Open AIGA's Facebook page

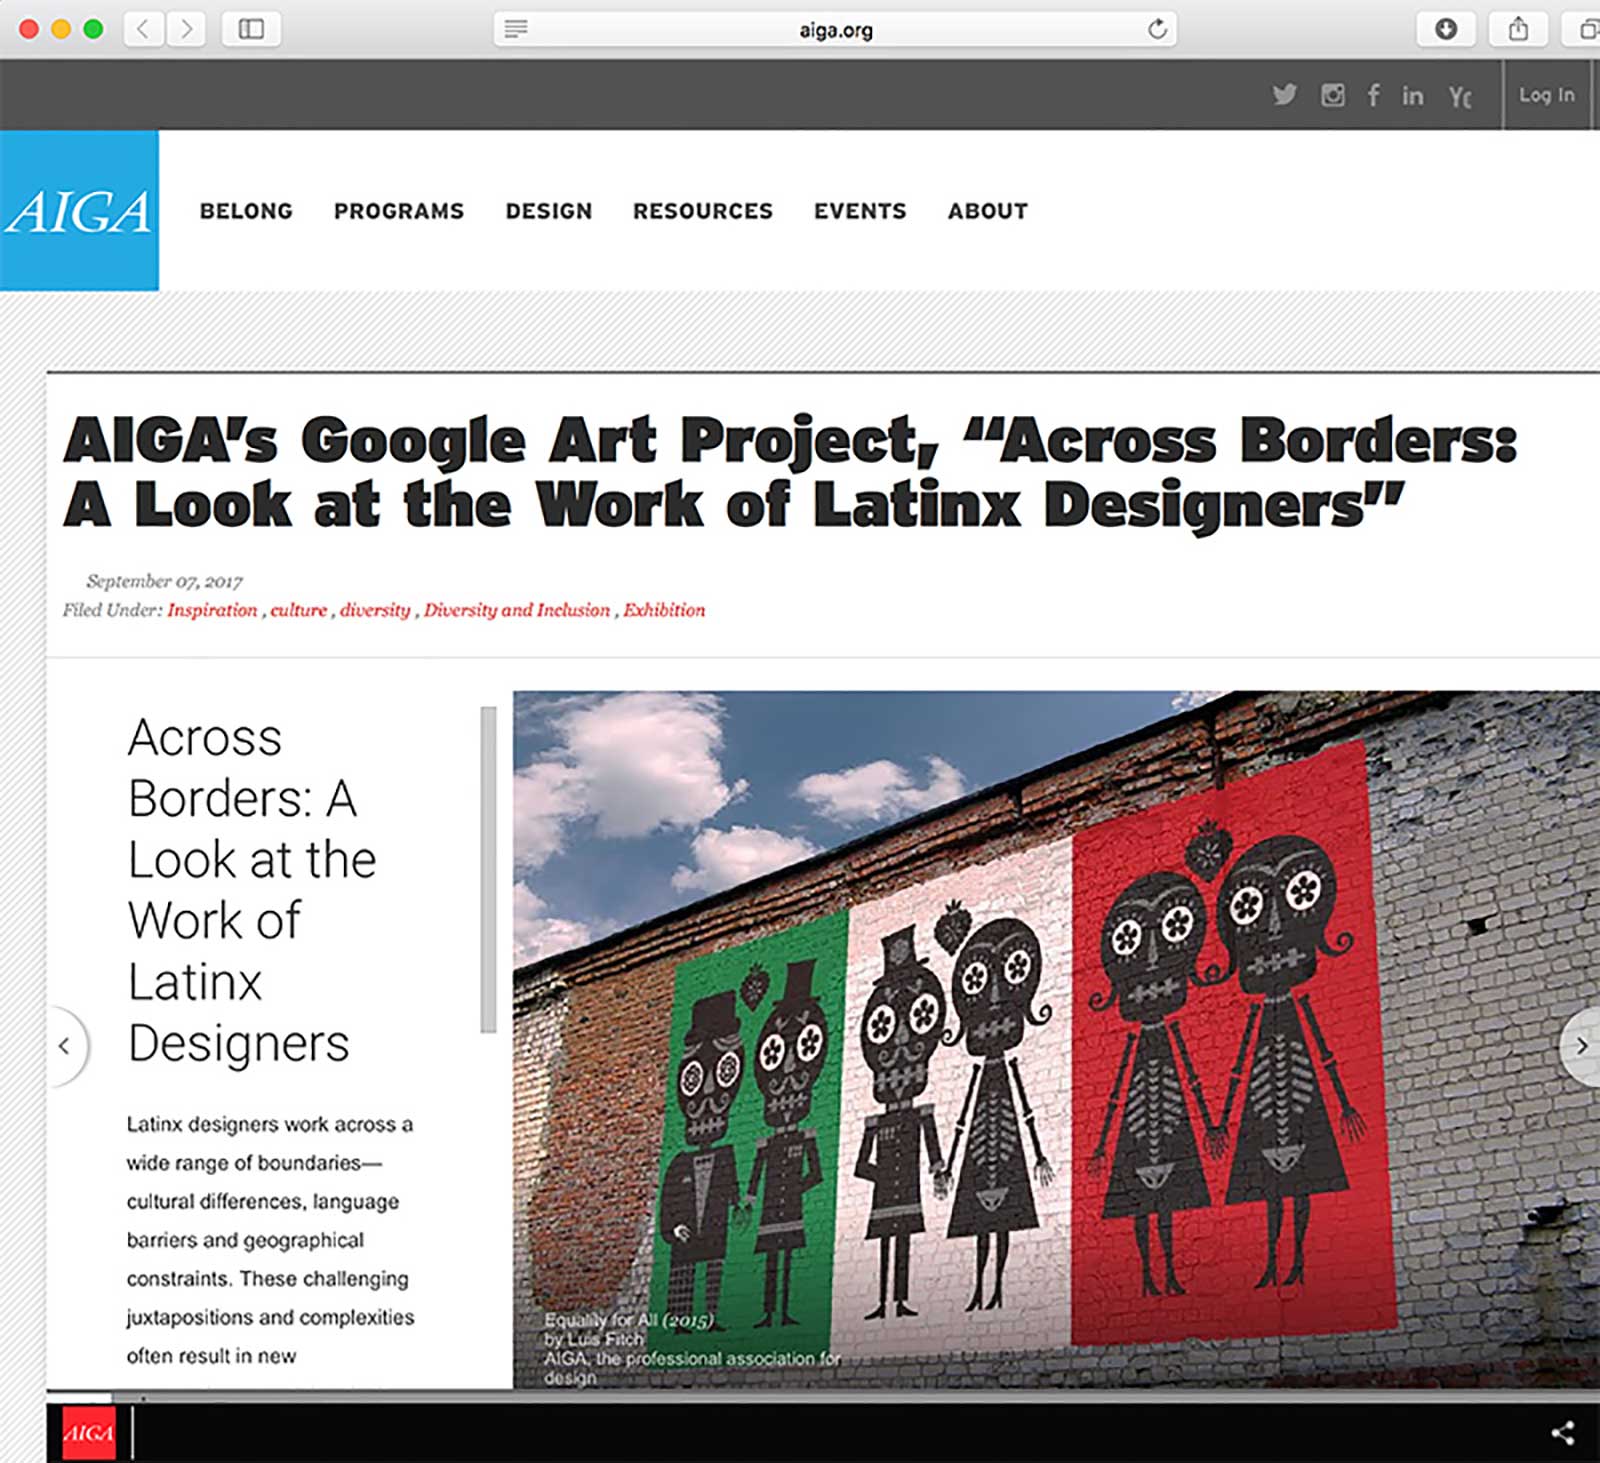click(1374, 95)
